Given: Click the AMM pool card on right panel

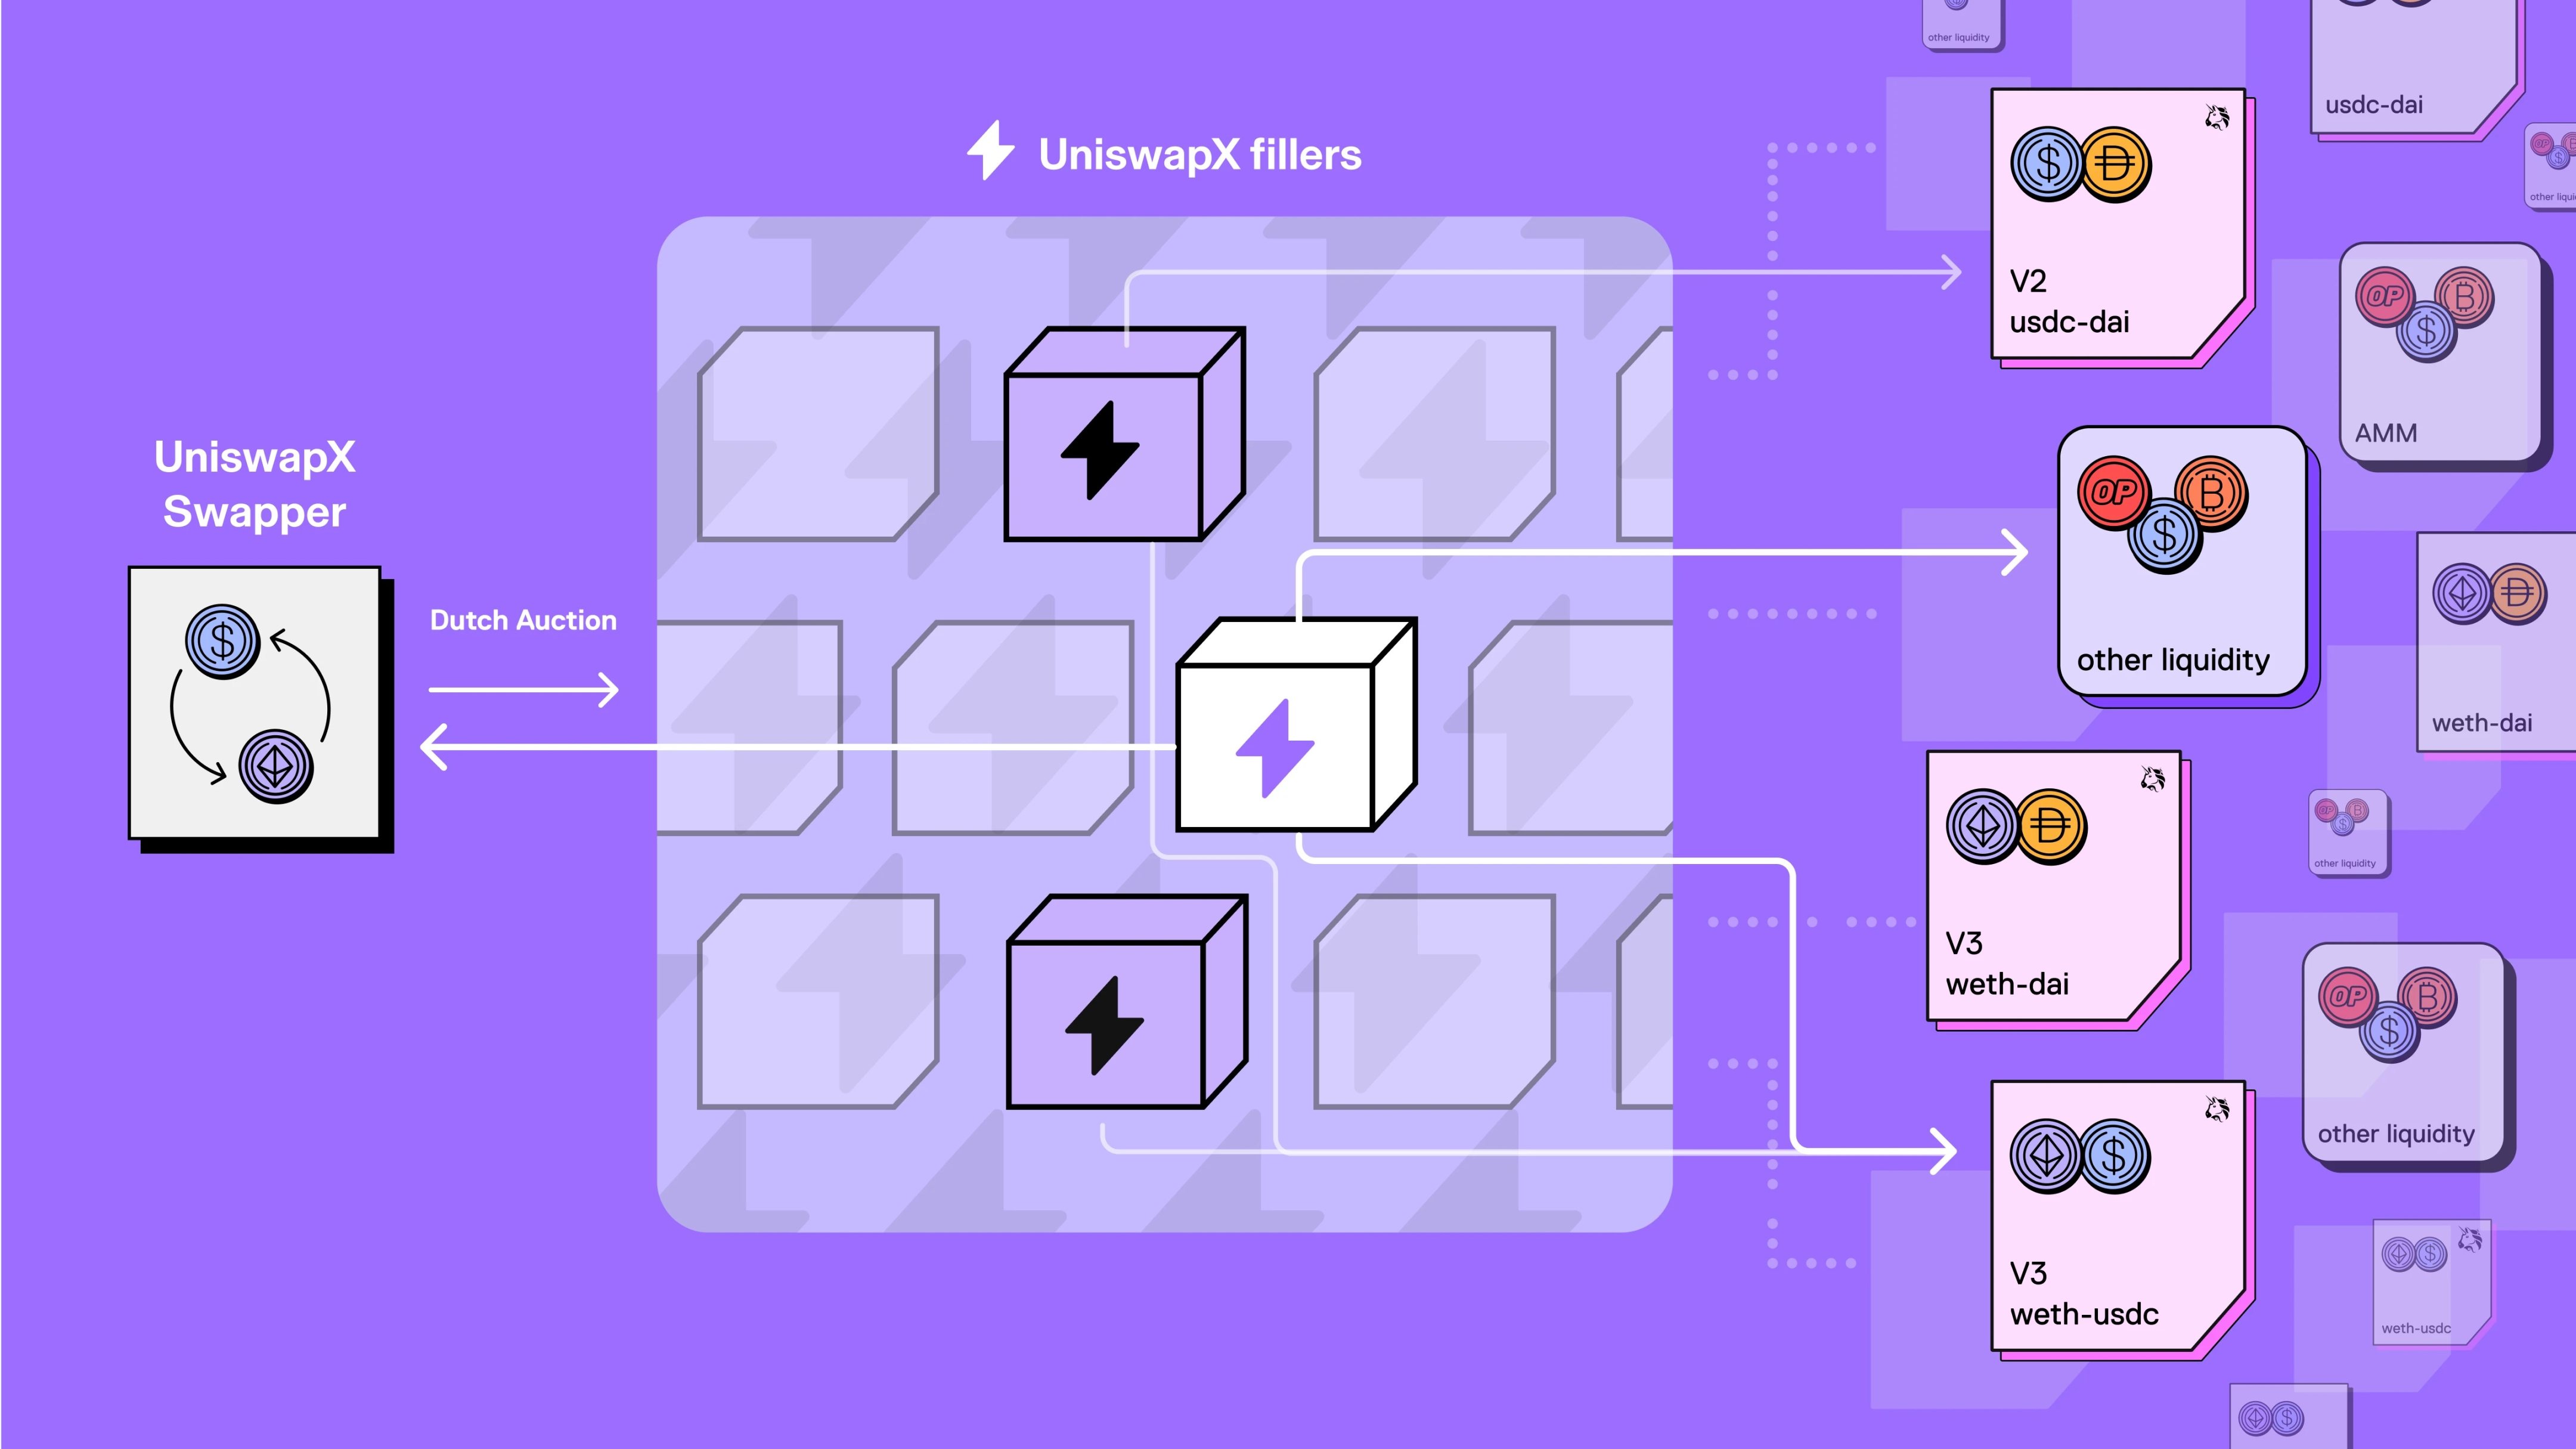Looking at the screenshot, I should (x=2433, y=363).
